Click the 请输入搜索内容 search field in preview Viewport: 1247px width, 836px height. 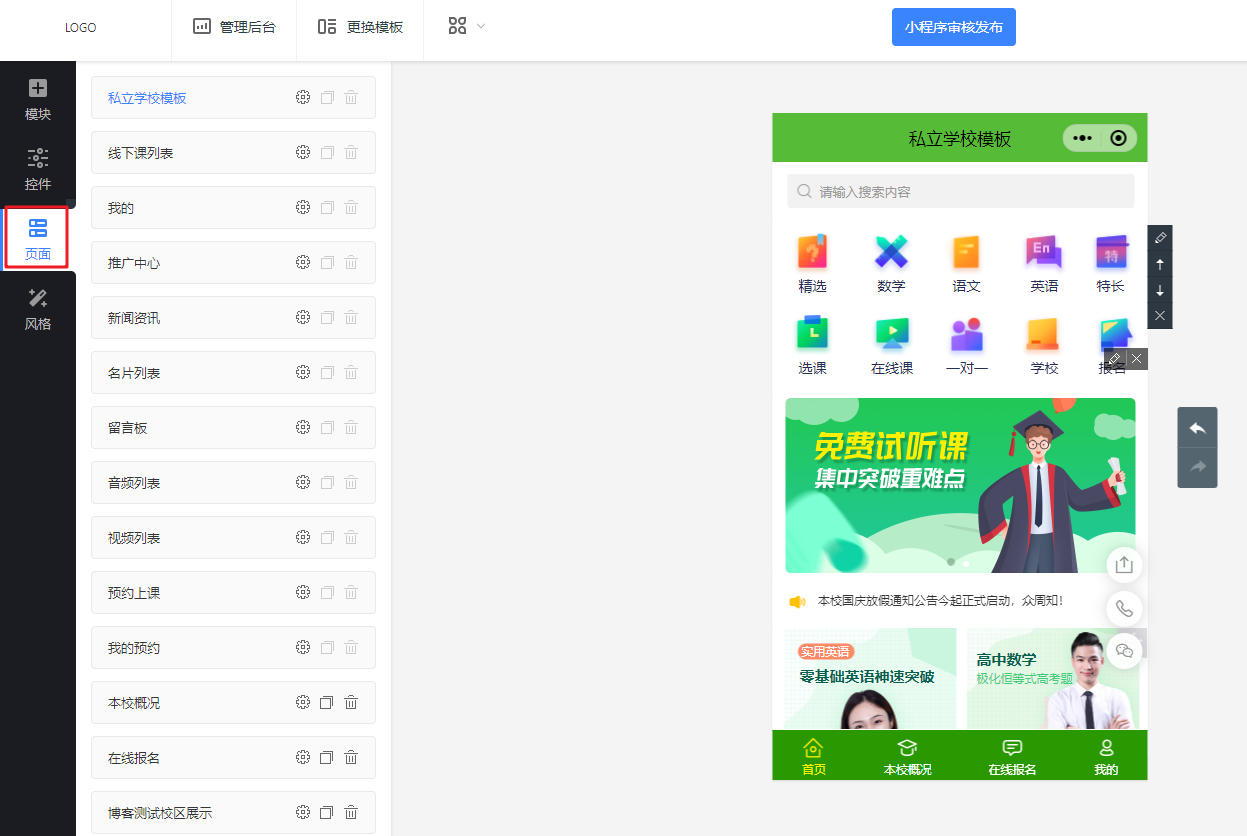[x=960, y=191]
